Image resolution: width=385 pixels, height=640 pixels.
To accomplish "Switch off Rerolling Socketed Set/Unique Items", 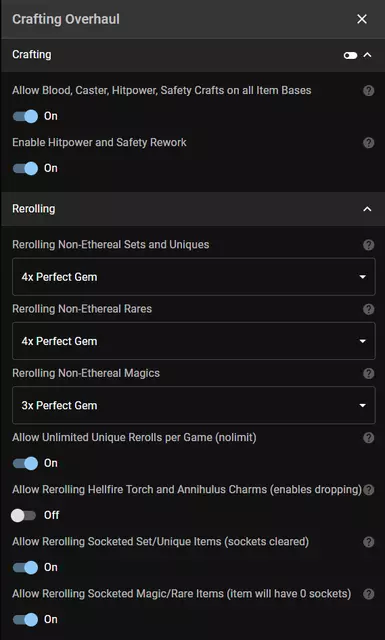I will tap(25, 567).
